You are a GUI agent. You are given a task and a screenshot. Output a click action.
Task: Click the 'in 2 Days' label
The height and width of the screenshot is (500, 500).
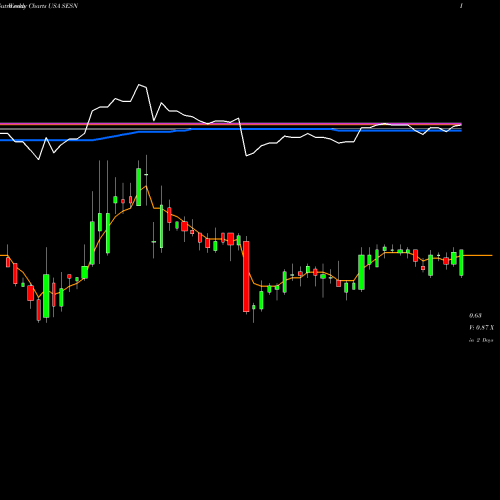coord(481,340)
